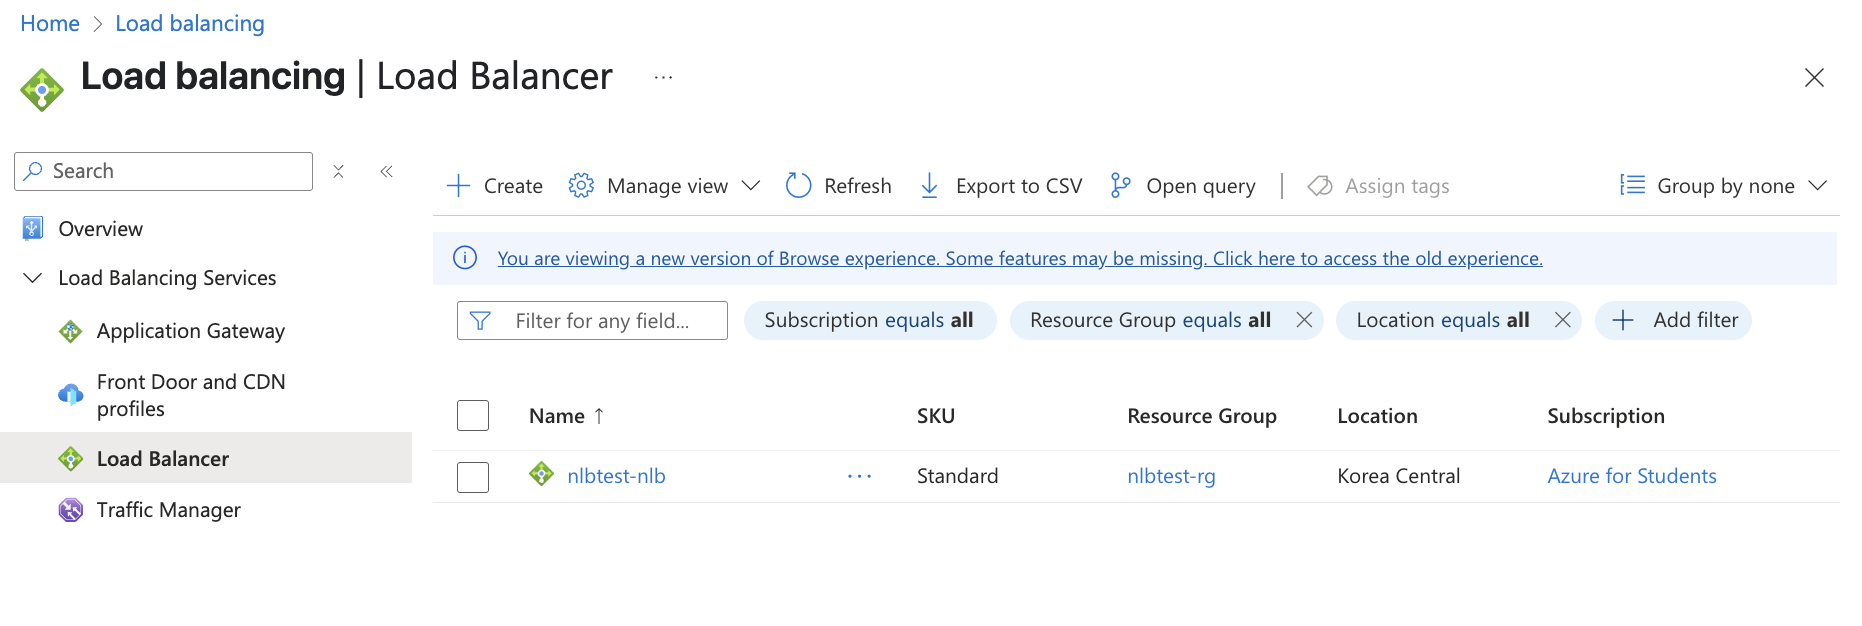
Task: Toggle the select-all header checkbox
Action: pos(473,415)
